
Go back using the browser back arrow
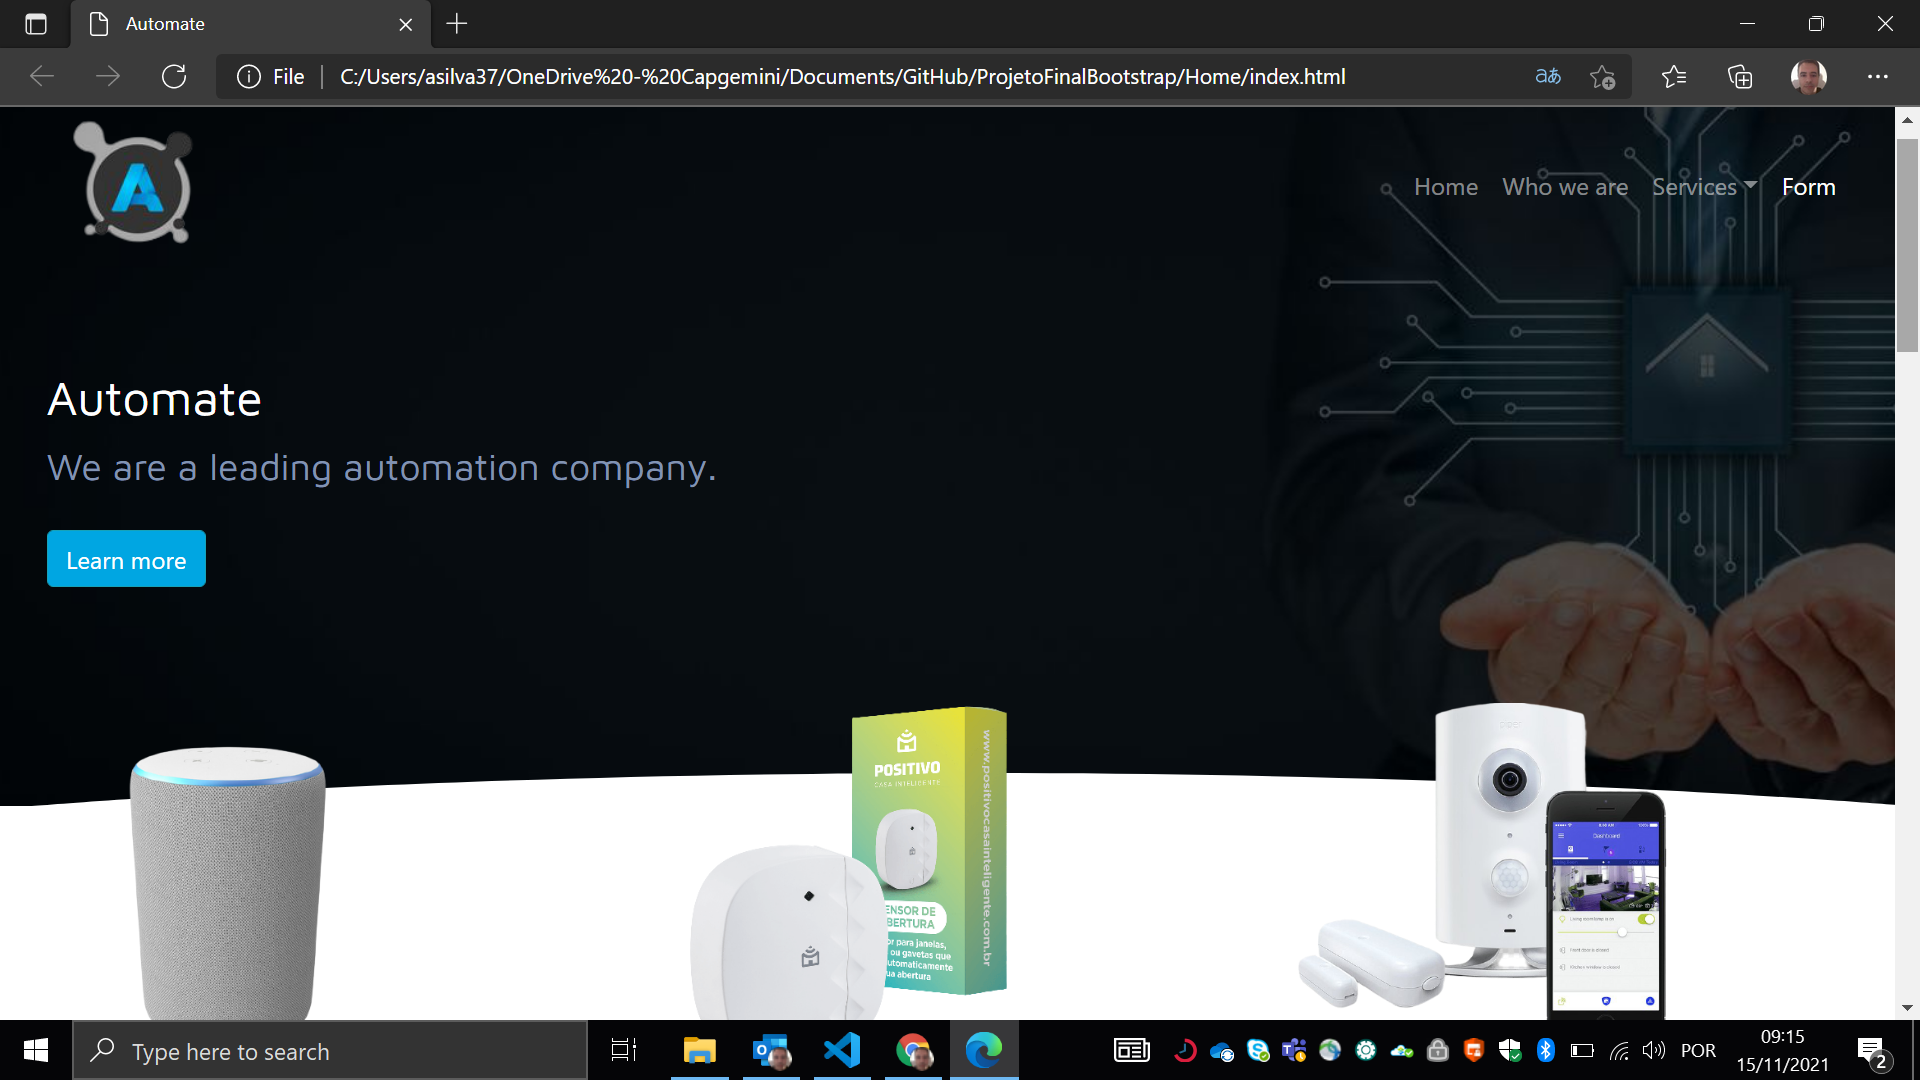pyautogui.click(x=42, y=77)
